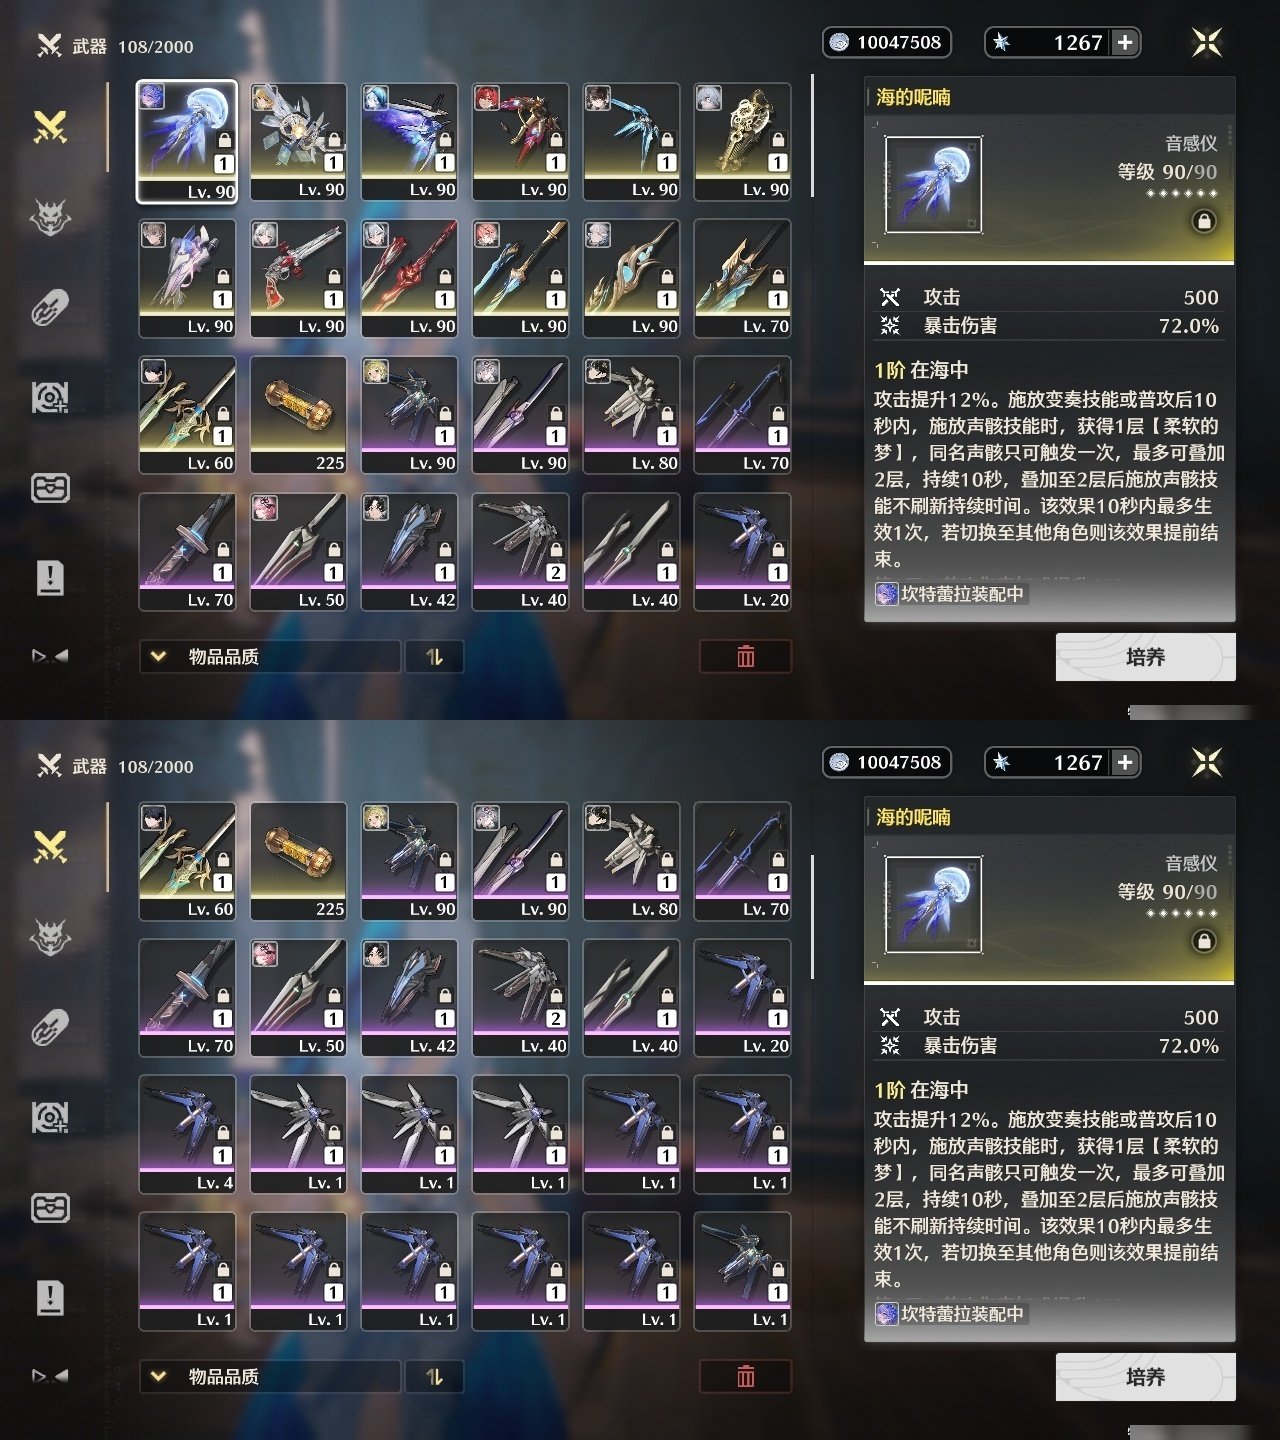Toggle the lock on 海的呢喃 in upper detail panel
This screenshot has height=1440, width=1280.
[x=1204, y=221]
